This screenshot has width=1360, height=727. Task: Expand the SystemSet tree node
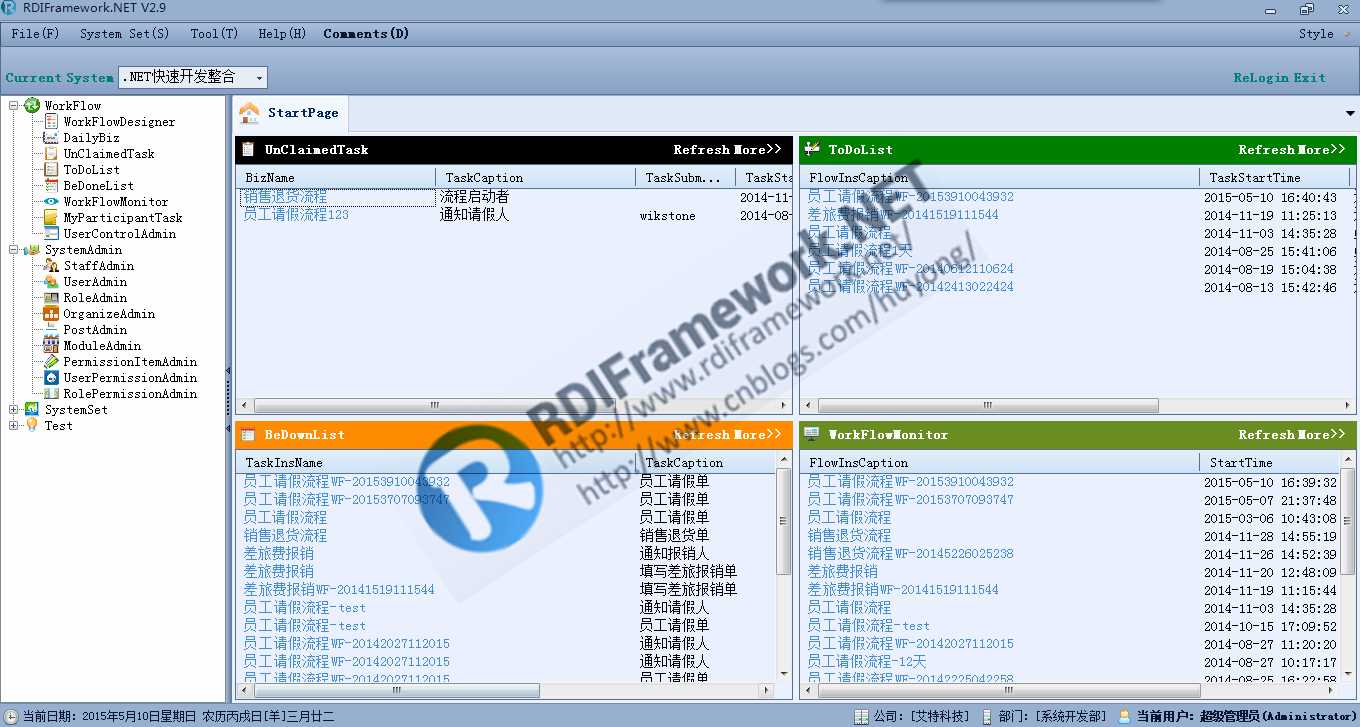tap(14, 410)
